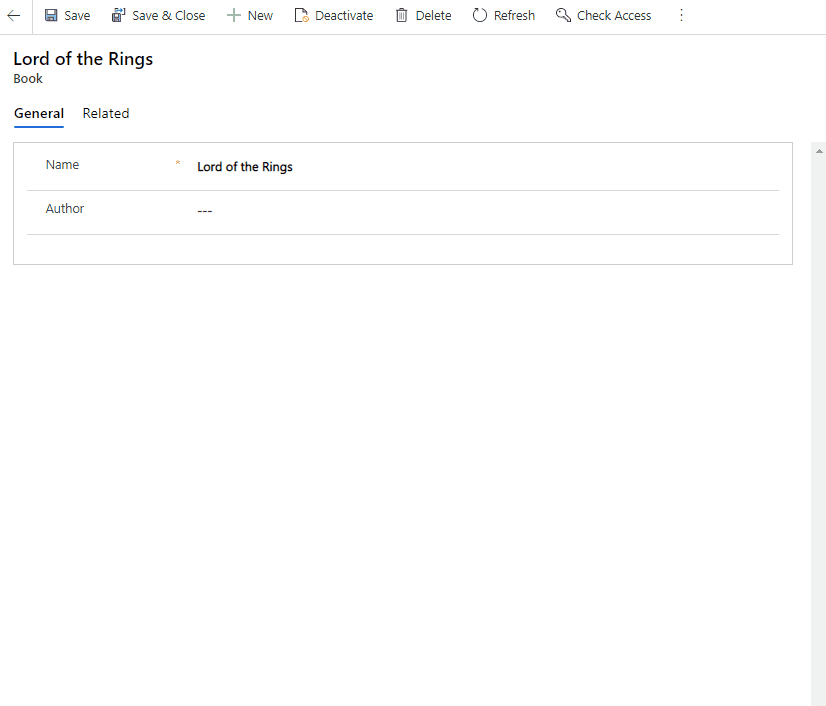
Task: Click the Check Access label
Action: tap(614, 16)
